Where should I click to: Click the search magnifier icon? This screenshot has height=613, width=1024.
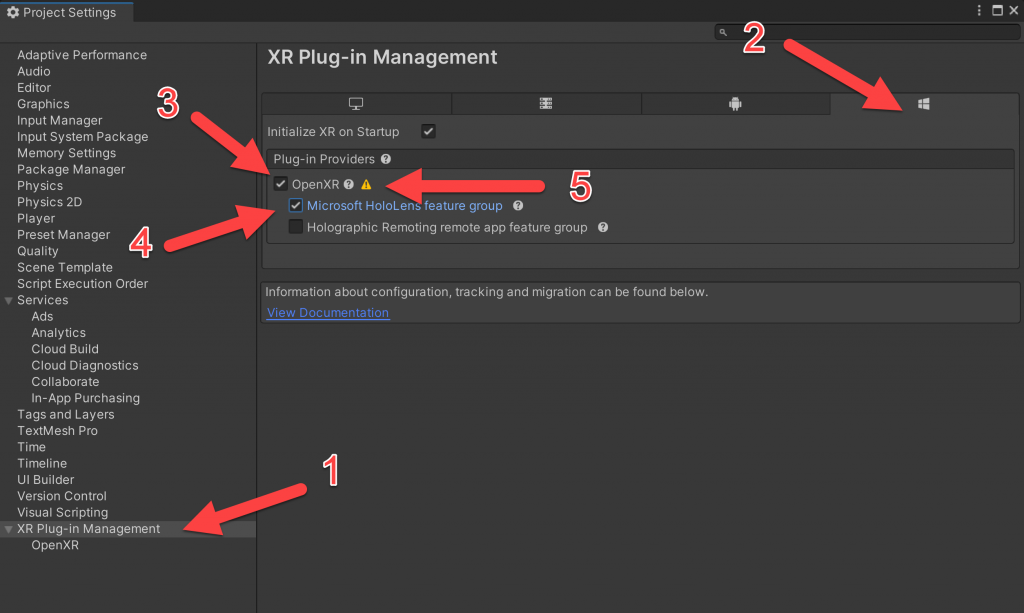723,32
